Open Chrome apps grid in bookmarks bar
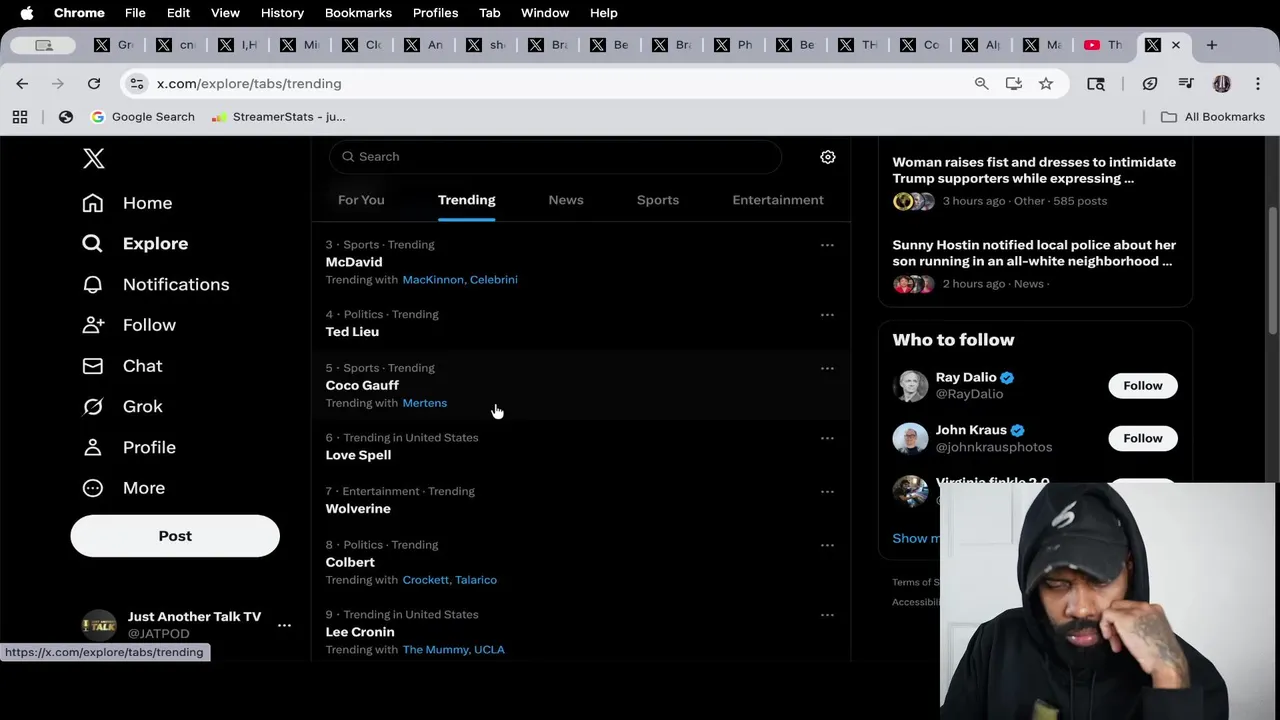The height and width of the screenshot is (720, 1280). pyautogui.click(x=20, y=117)
